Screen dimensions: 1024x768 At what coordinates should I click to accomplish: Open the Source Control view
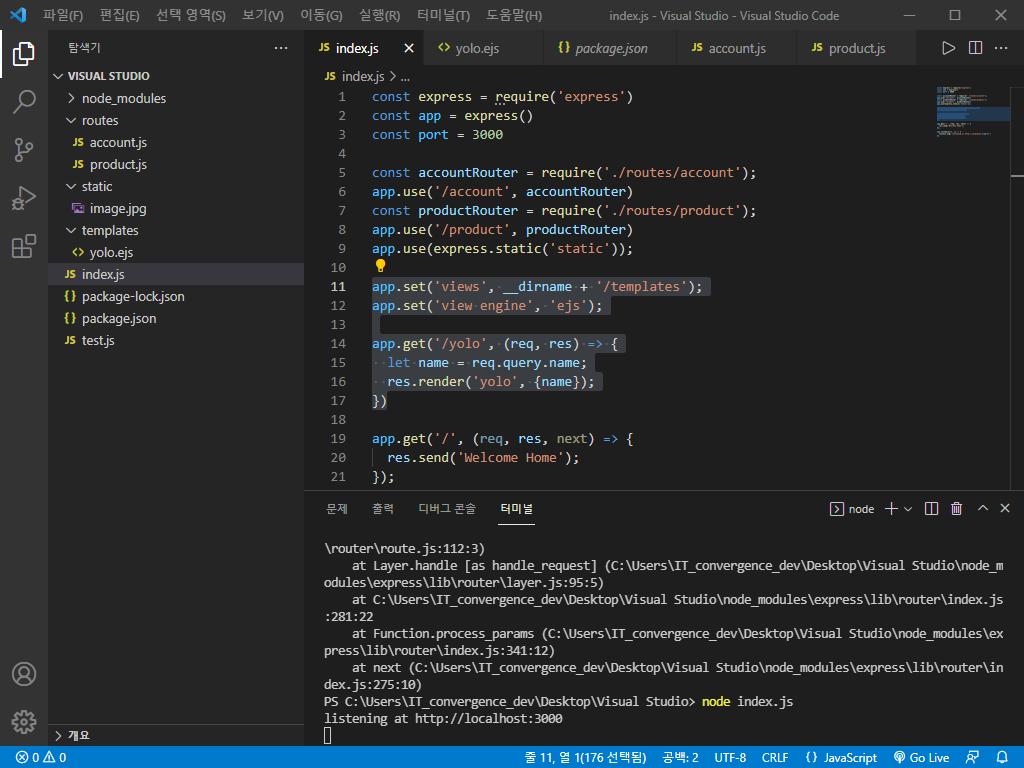tap(24, 149)
